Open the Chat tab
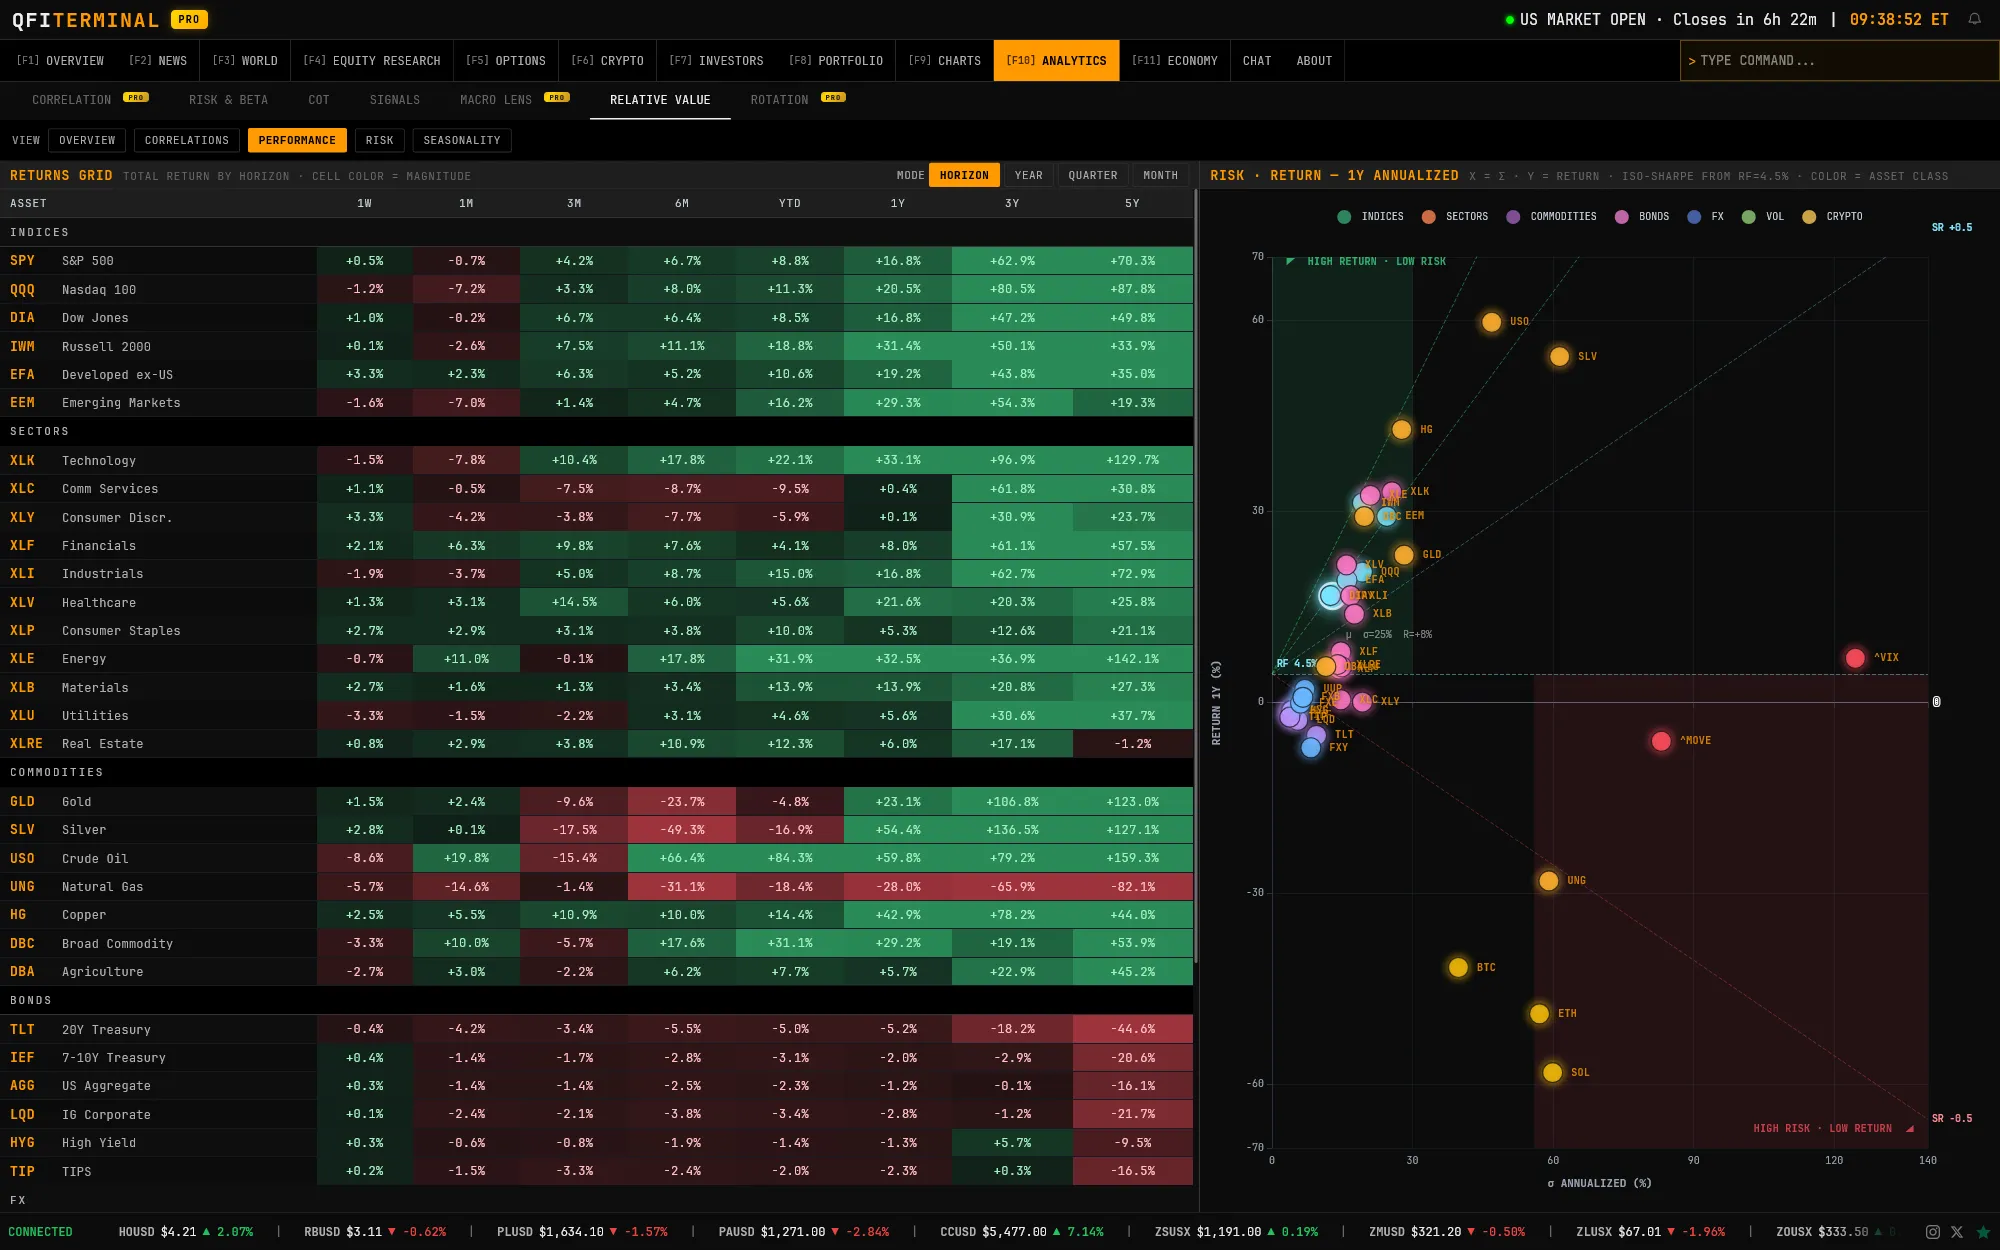The image size is (2000, 1251). pyautogui.click(x=1257, y=61)
